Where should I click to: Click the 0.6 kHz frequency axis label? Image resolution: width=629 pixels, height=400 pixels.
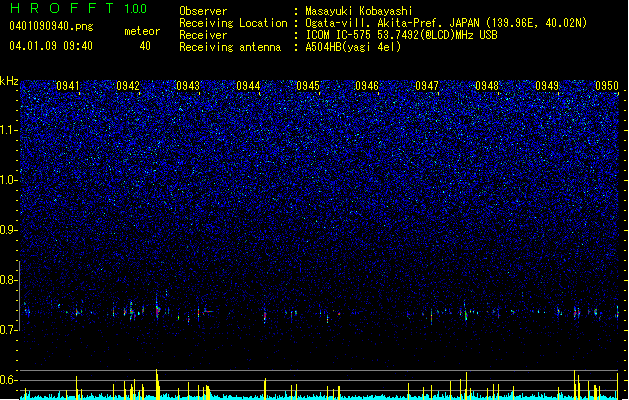coord(8,380)
